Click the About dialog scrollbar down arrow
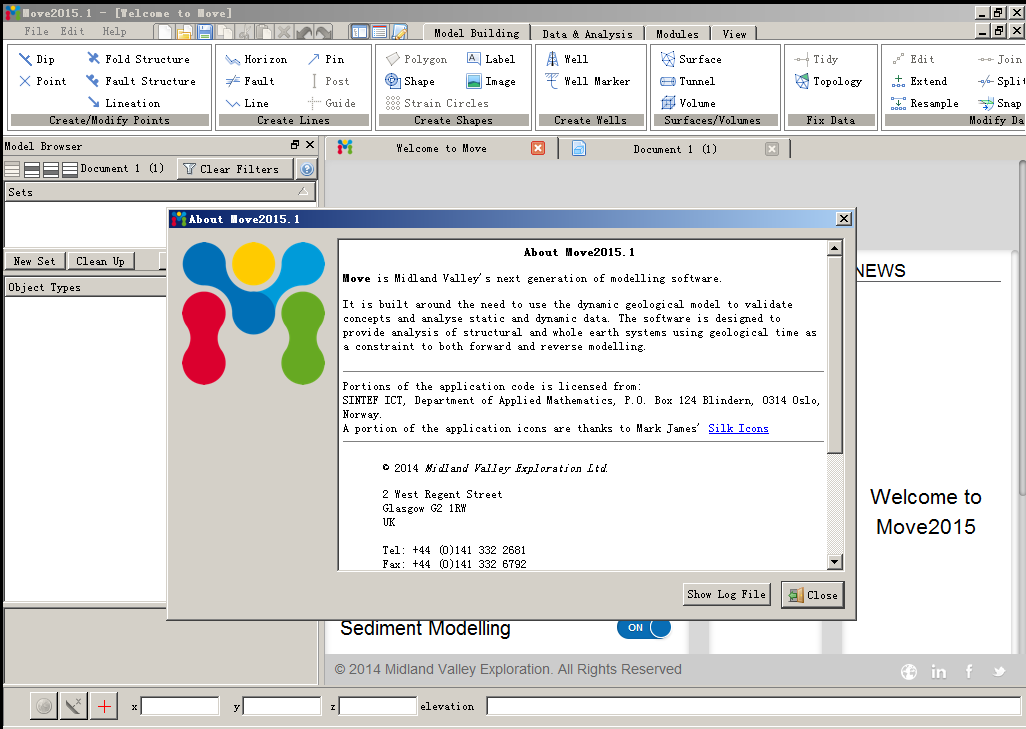The height and width of the screenshot is (729, 1026). coord(834,561)
